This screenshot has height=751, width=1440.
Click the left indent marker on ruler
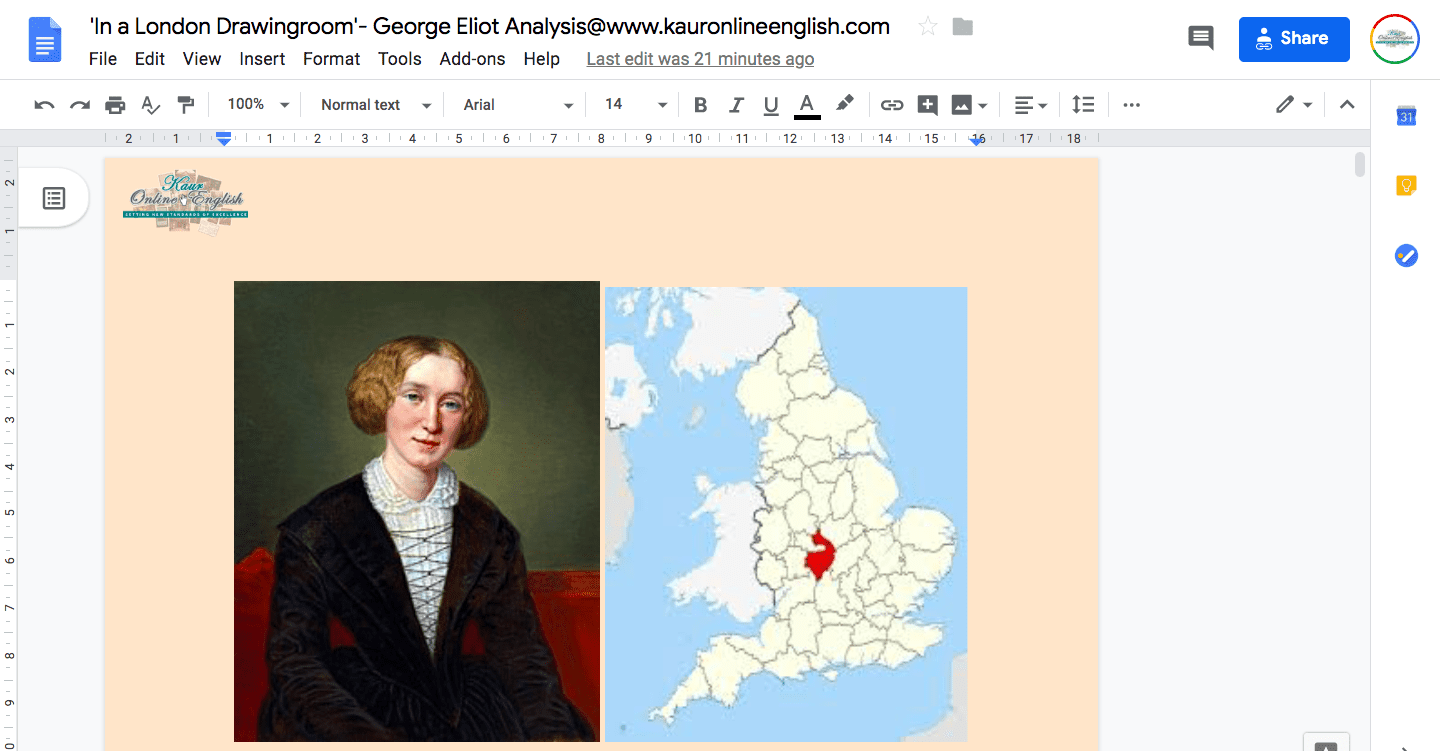click(x=224, y=140)
